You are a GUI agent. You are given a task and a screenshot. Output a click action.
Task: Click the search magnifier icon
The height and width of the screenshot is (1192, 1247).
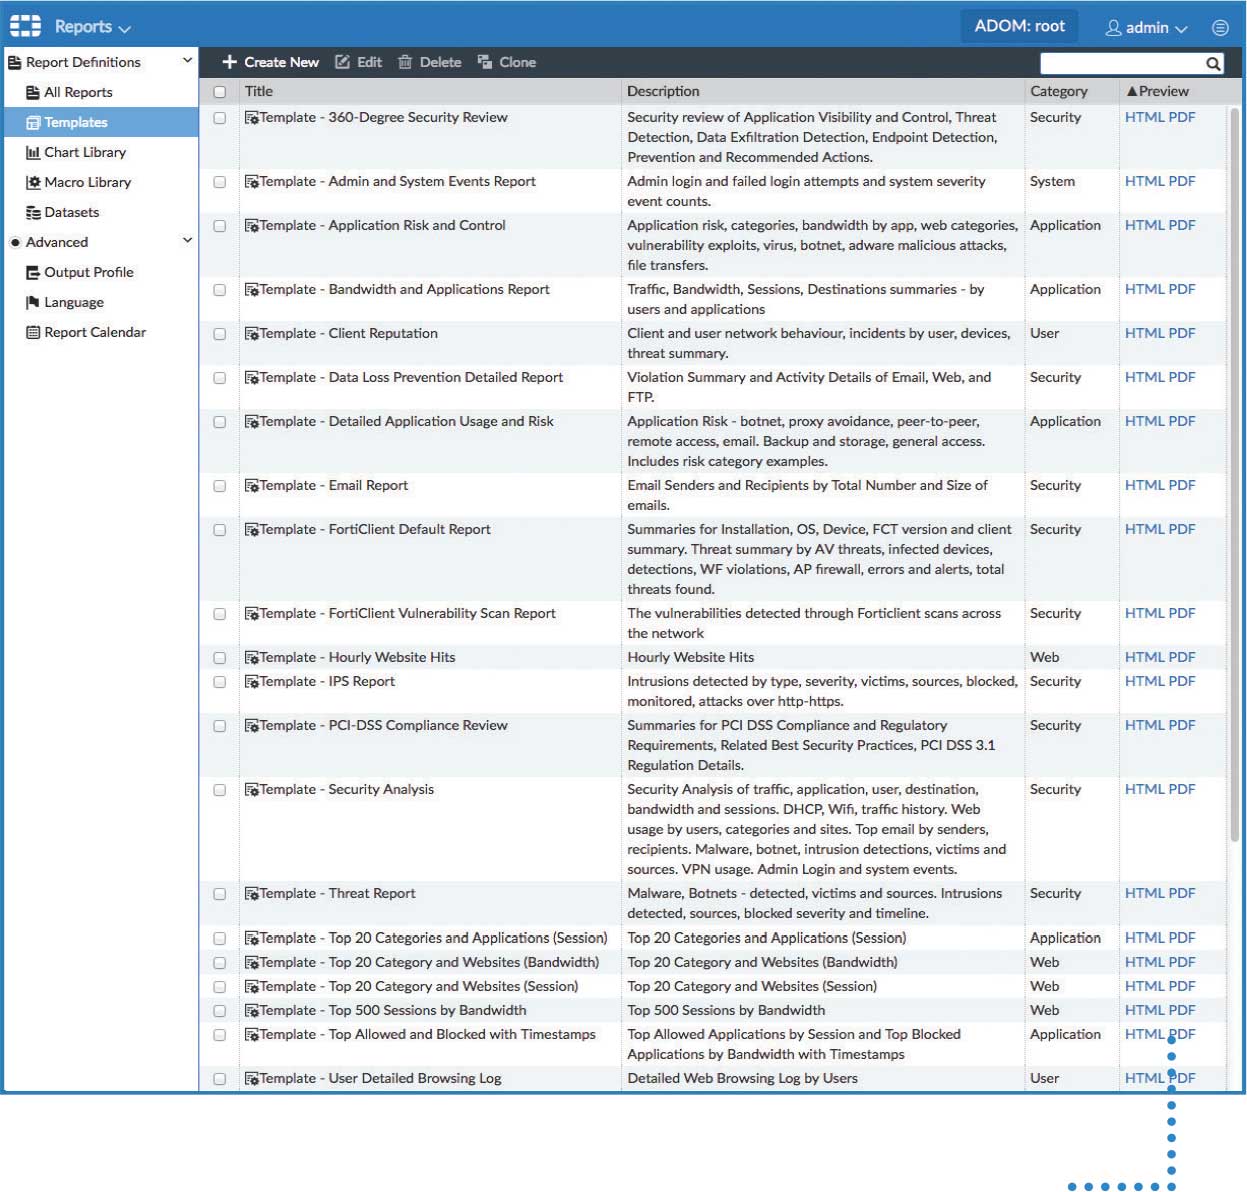[1213, 64]
